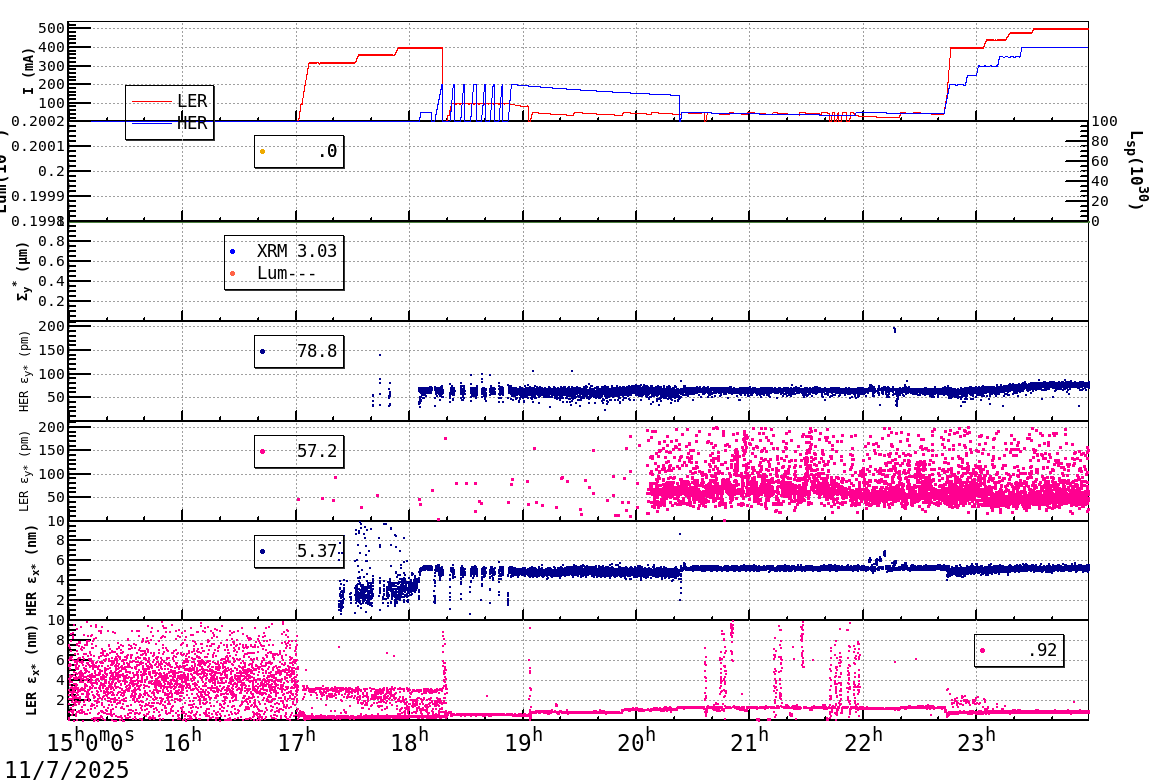Click the LER legend entry in the current plot

169,101
